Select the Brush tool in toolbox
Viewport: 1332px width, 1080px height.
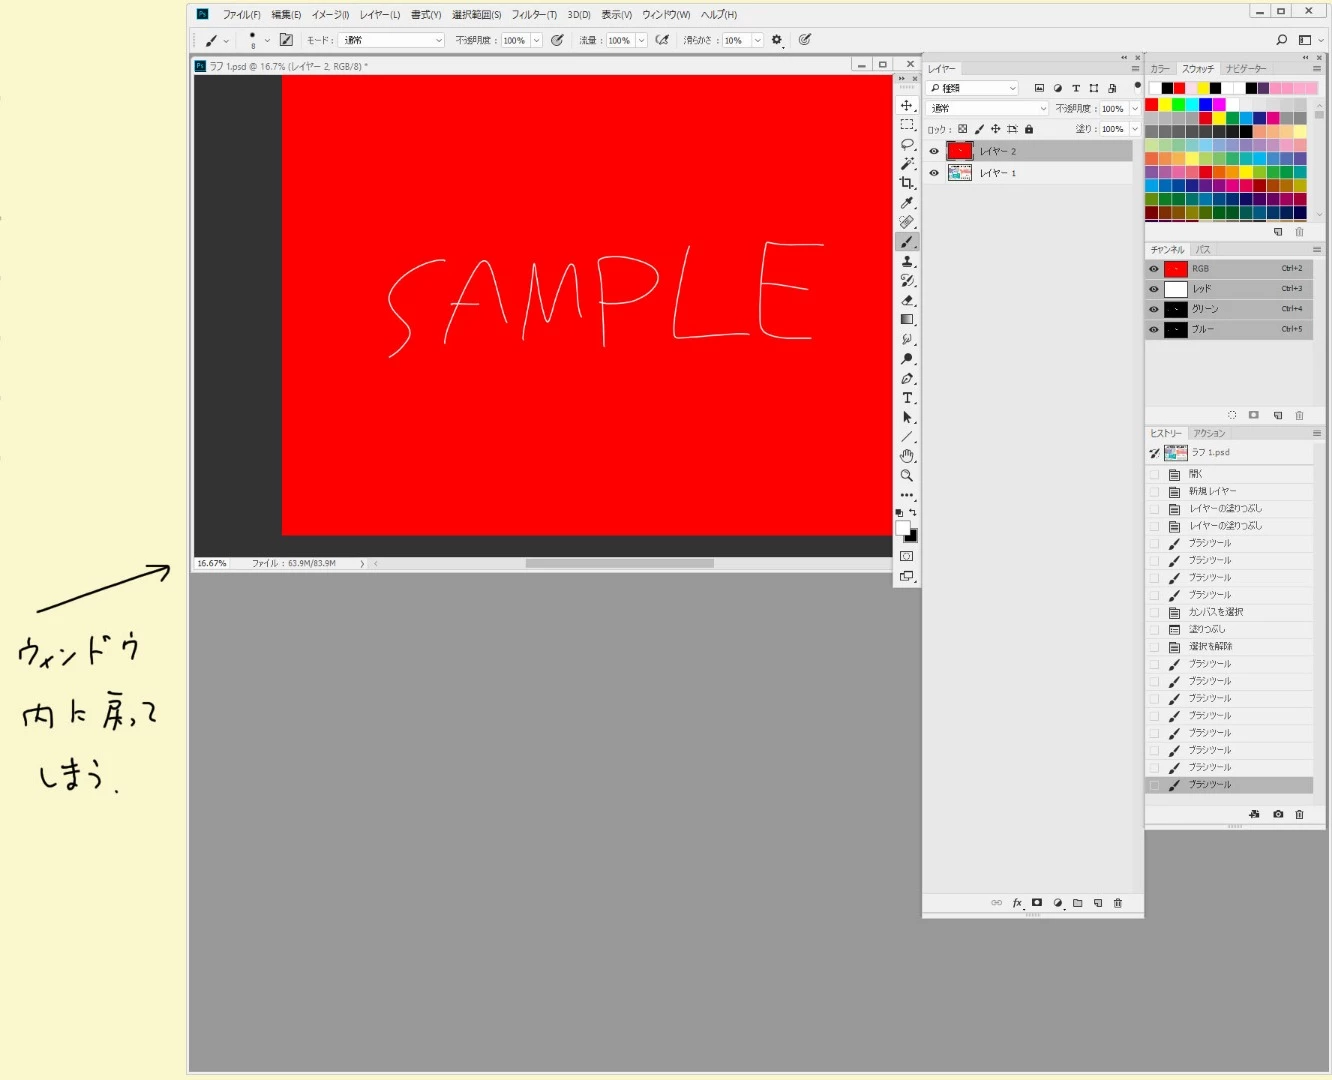(907, 242)
